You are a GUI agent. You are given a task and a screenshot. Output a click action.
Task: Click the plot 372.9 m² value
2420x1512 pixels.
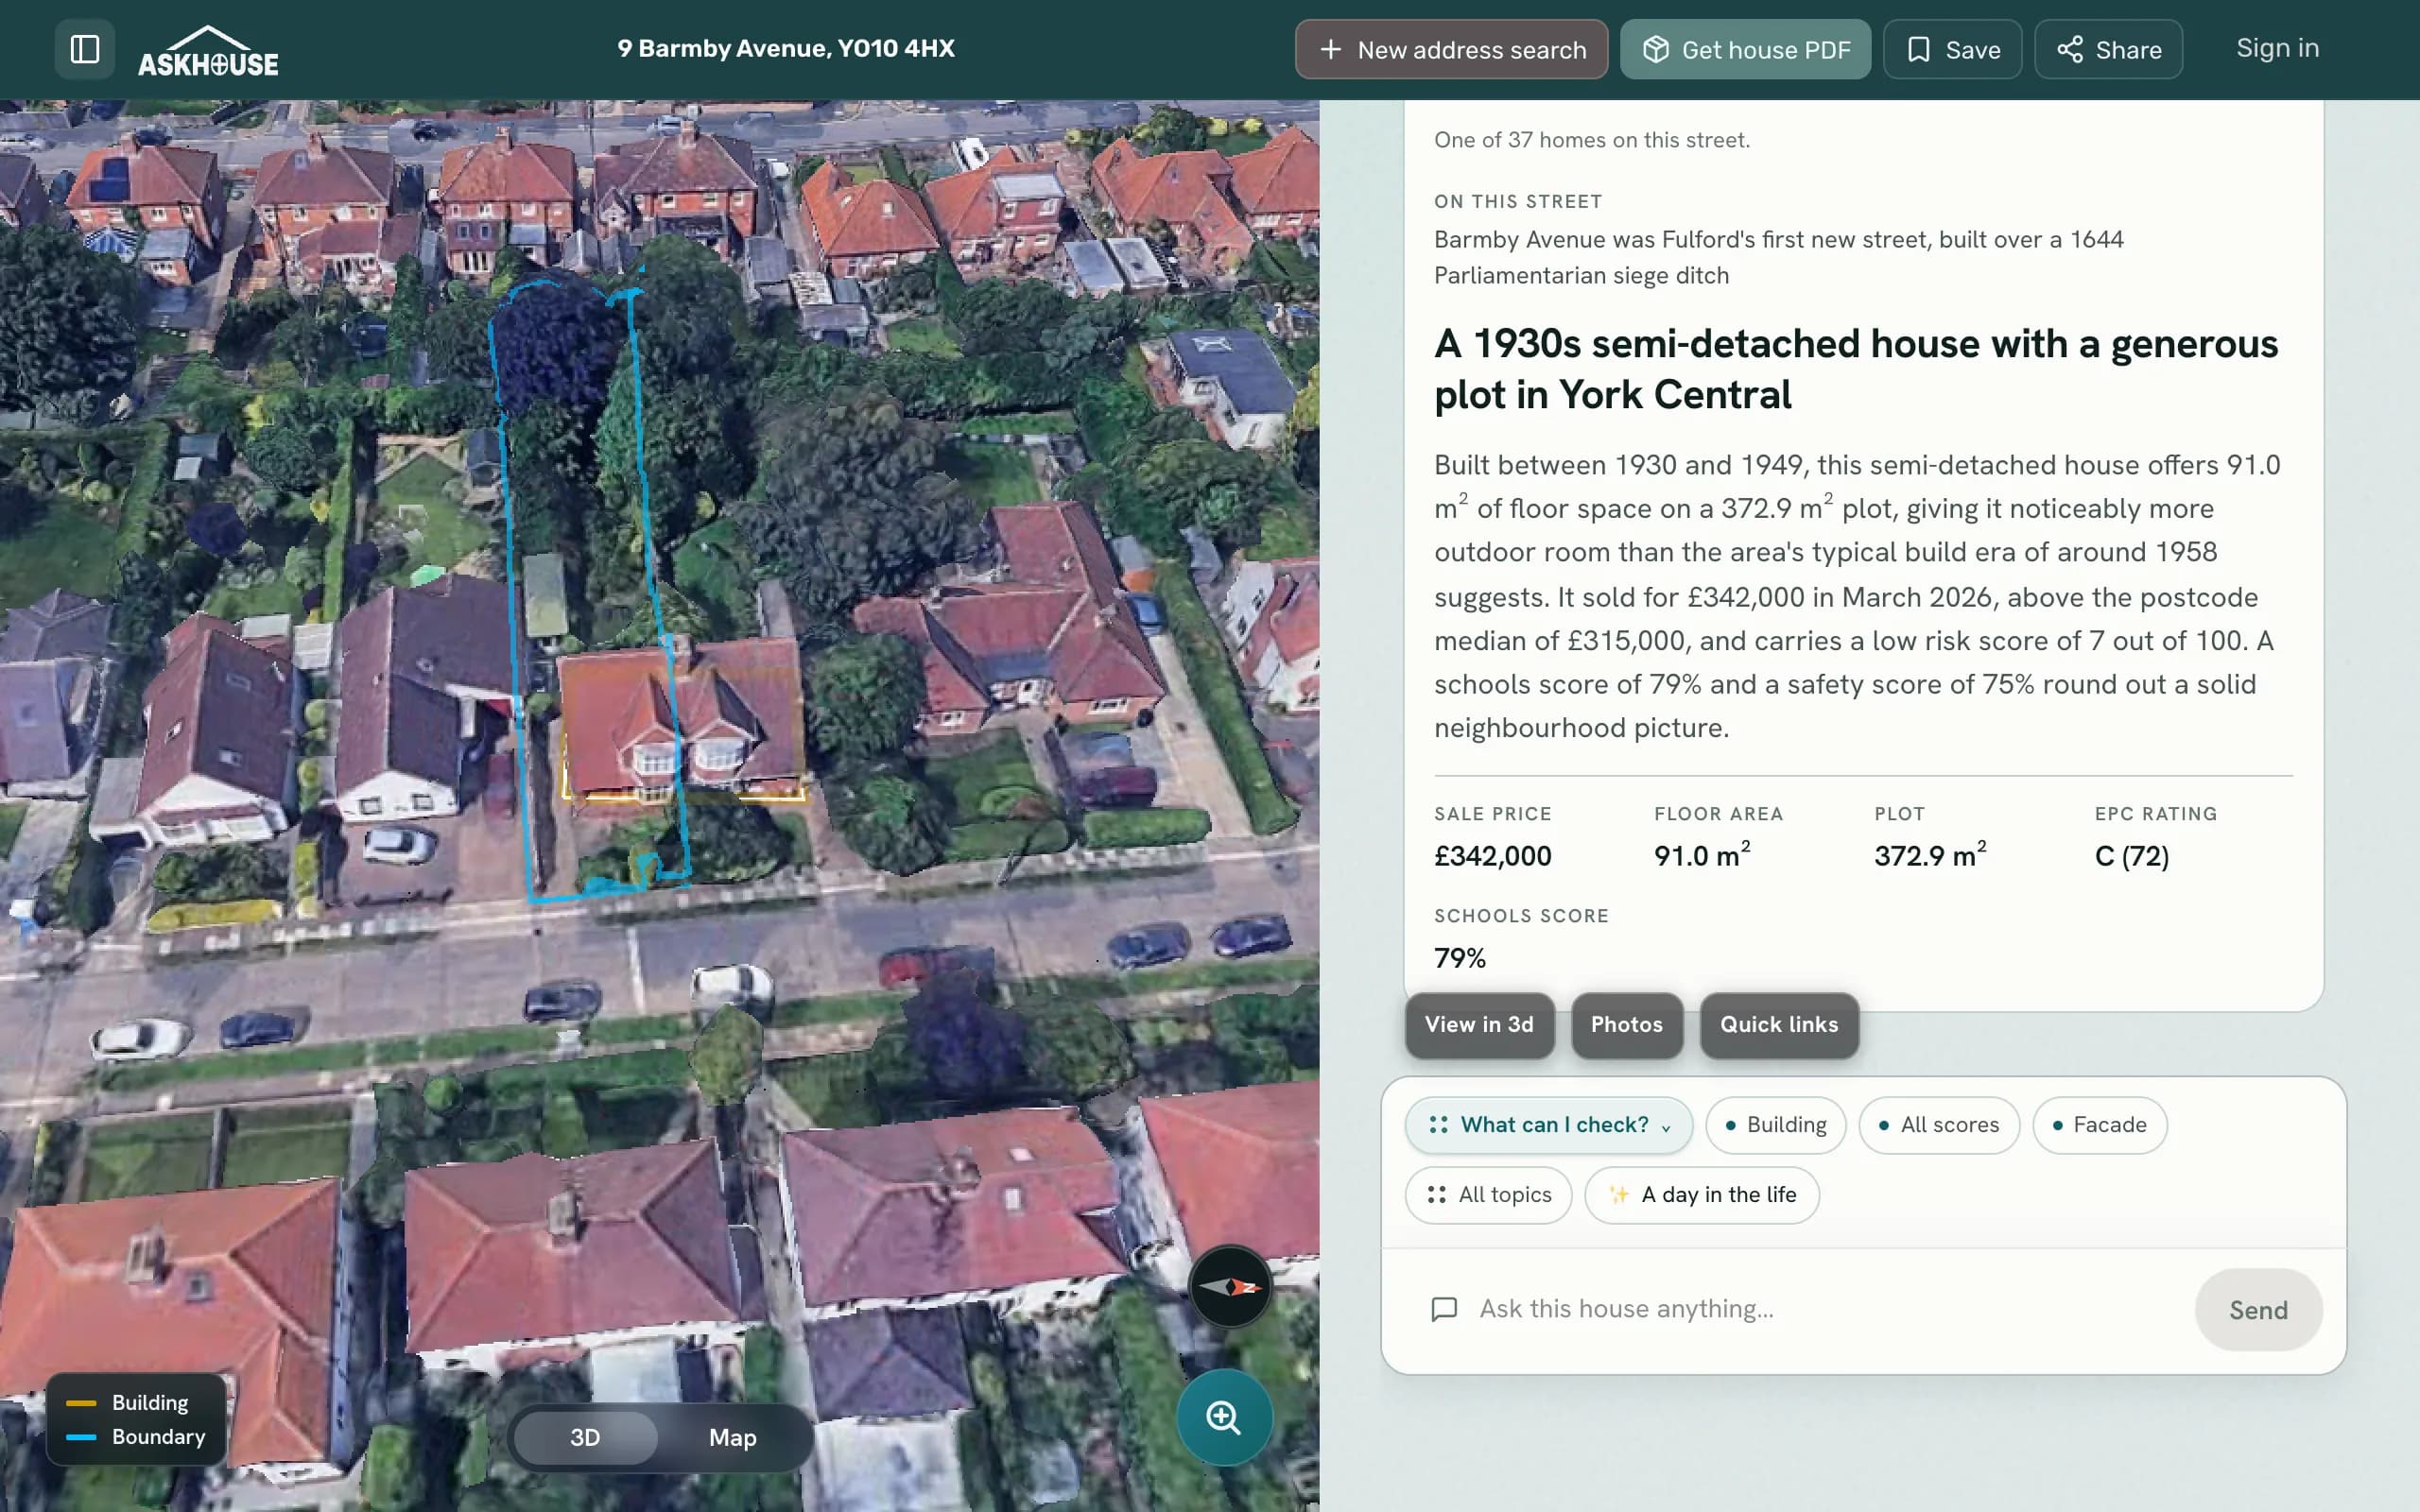tap(1929, 855)
